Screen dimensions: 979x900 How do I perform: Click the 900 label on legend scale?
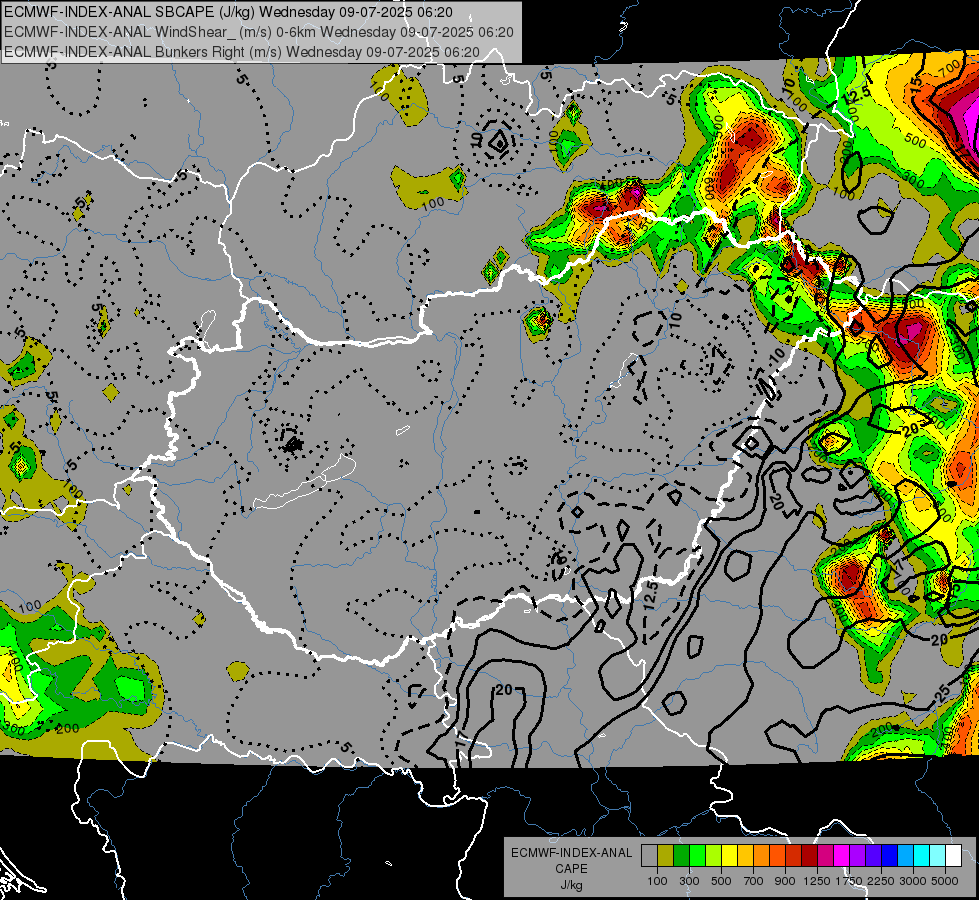coord(785,881)
